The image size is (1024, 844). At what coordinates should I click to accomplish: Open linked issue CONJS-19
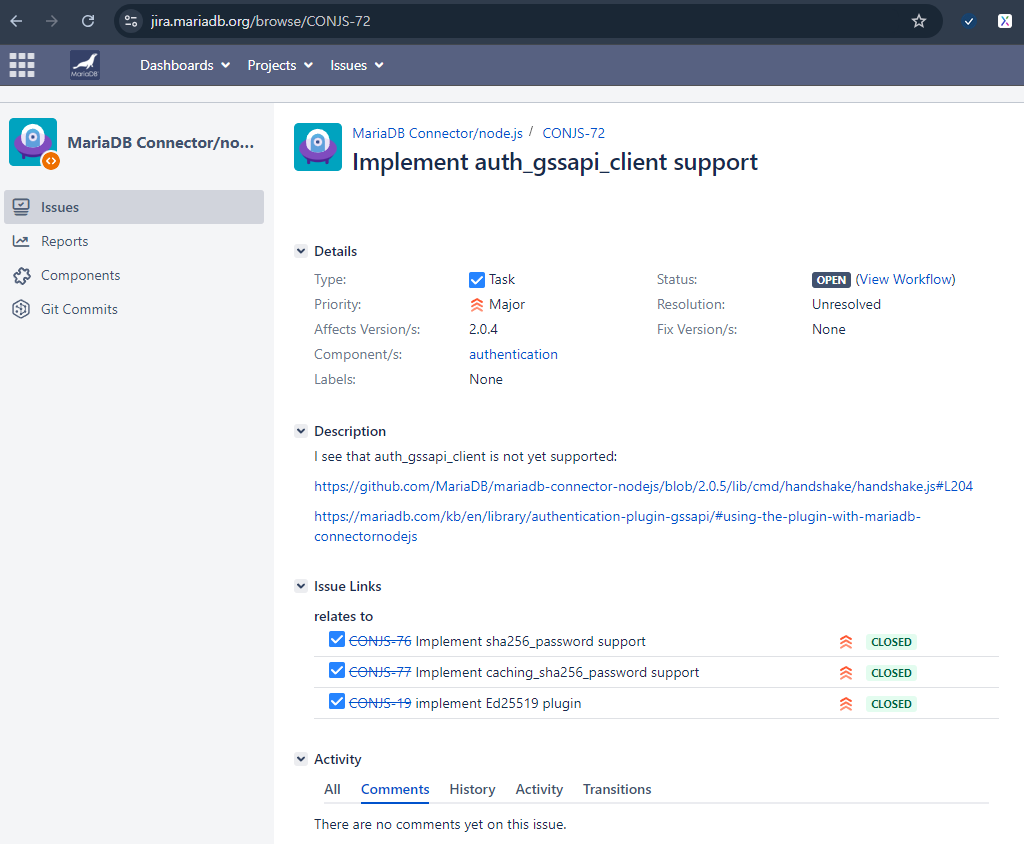pos(380,703)
